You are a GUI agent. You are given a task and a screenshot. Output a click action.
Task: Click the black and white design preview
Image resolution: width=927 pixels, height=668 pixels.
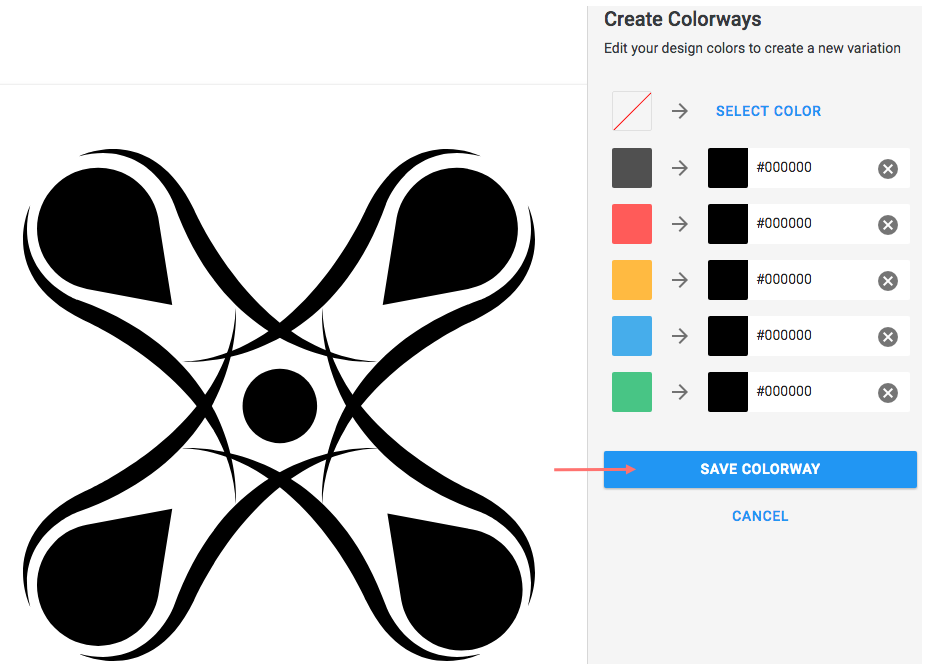[x=280, y=400]
